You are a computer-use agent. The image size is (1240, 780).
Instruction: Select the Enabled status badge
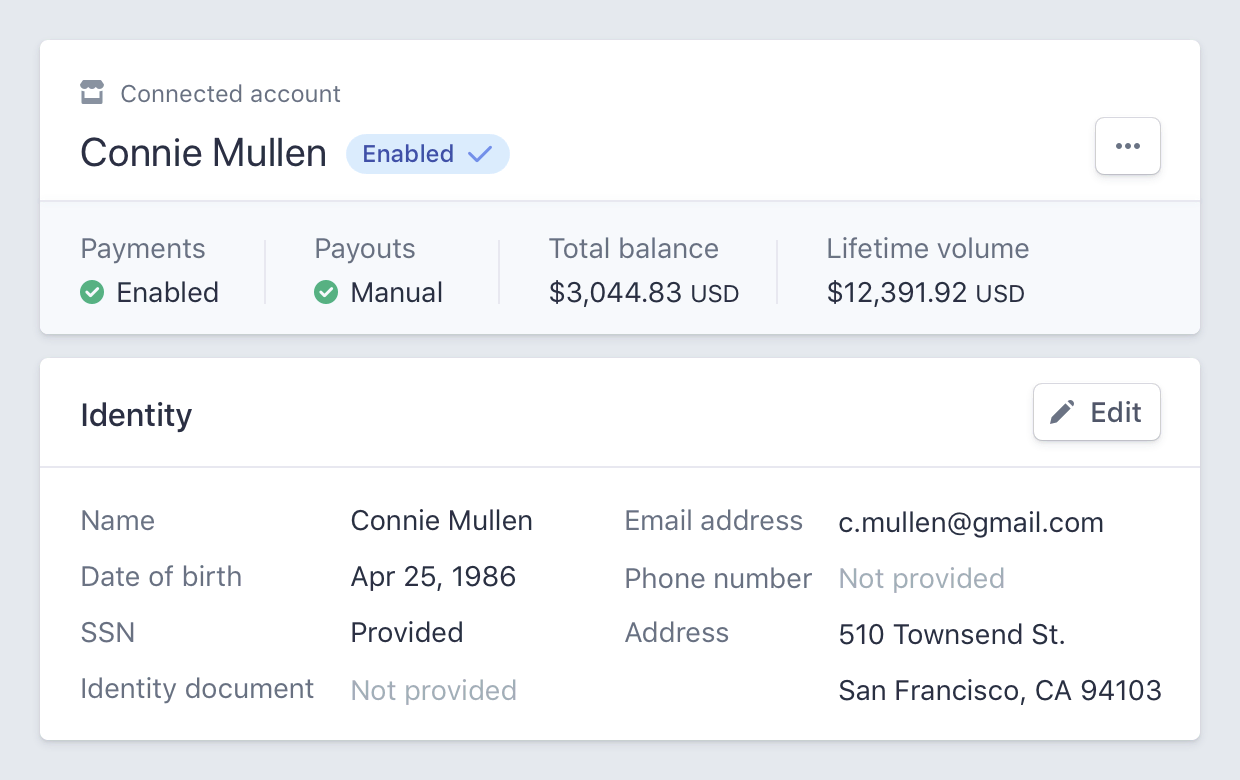[428, 154]
